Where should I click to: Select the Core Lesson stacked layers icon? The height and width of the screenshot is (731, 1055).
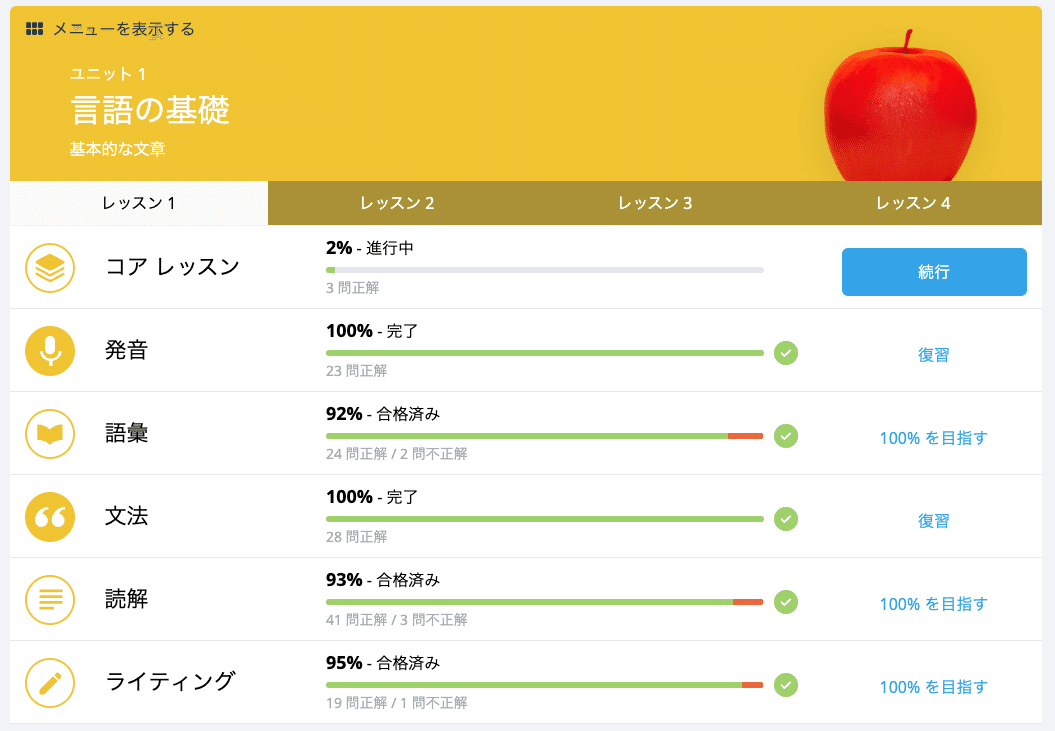click(50, 267)
